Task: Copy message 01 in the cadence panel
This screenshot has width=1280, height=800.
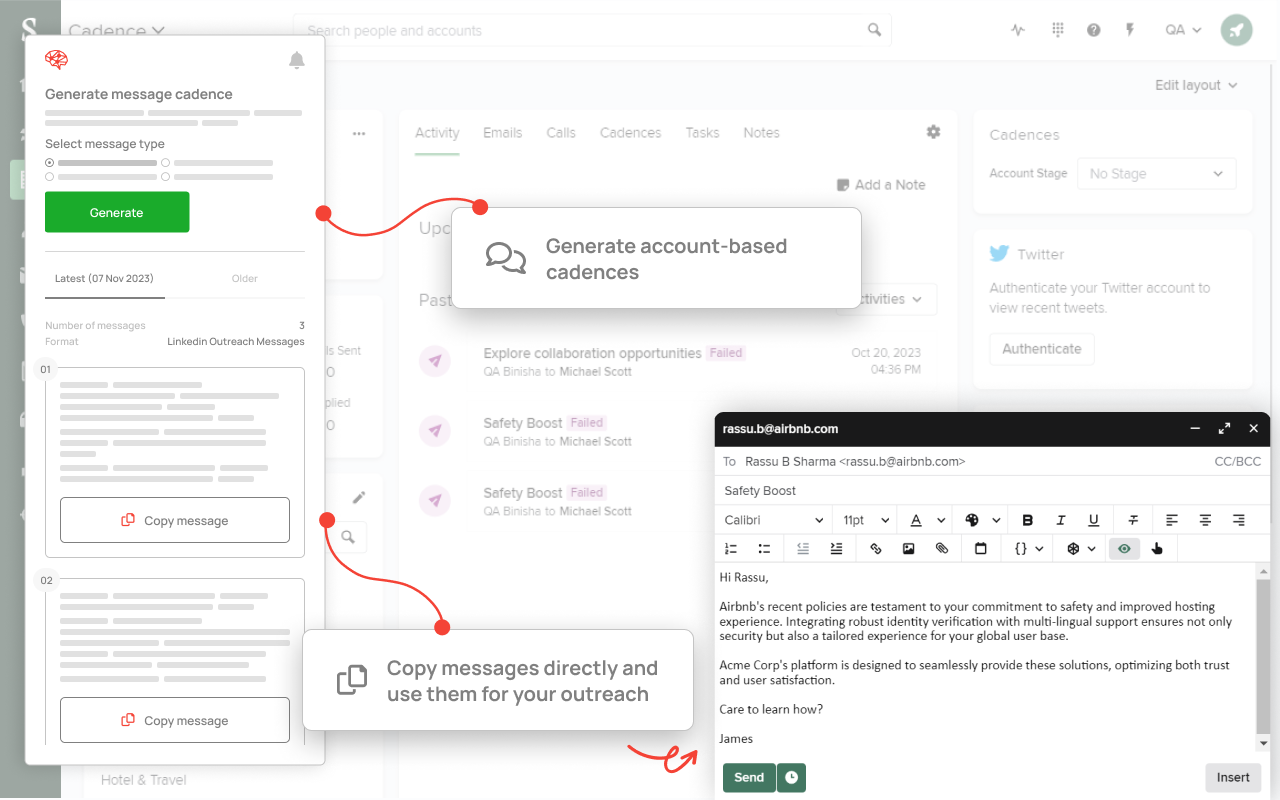Action: tap(175, 520)
